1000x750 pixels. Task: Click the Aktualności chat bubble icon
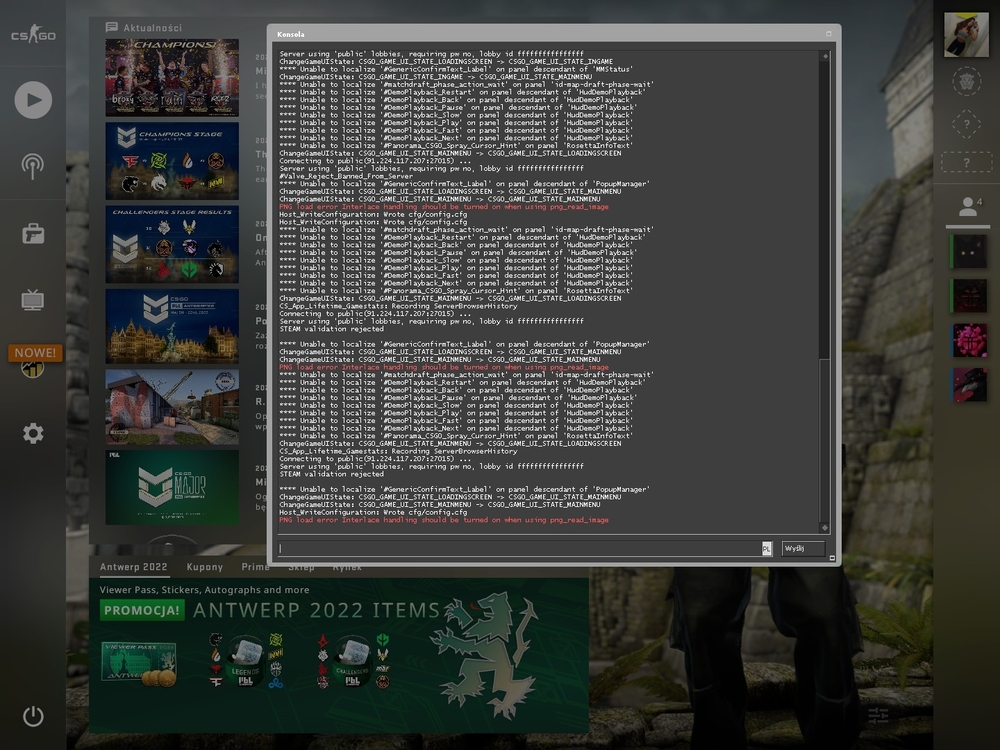tap(112, 27)
